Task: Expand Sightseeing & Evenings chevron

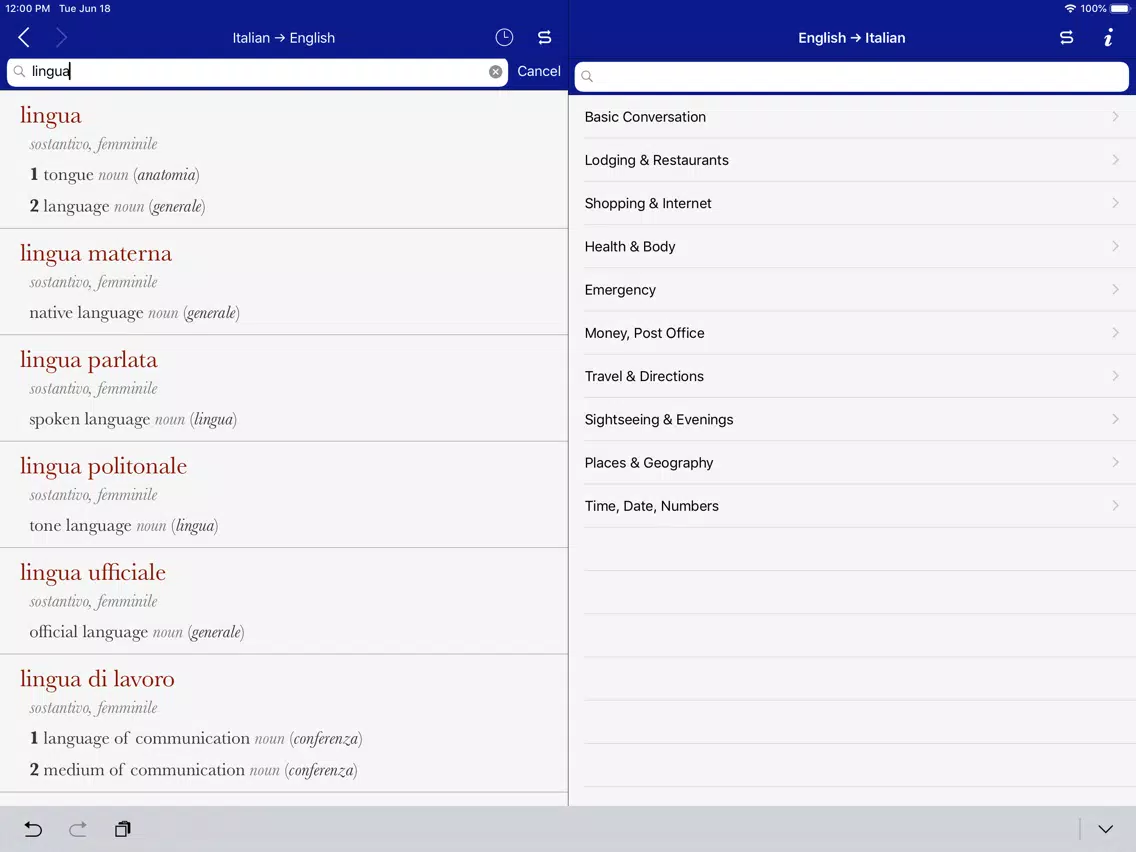Action: 1115,419
